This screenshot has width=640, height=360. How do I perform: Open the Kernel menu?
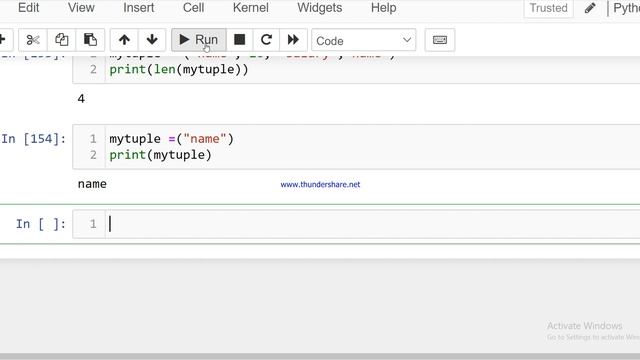[251, 8]
